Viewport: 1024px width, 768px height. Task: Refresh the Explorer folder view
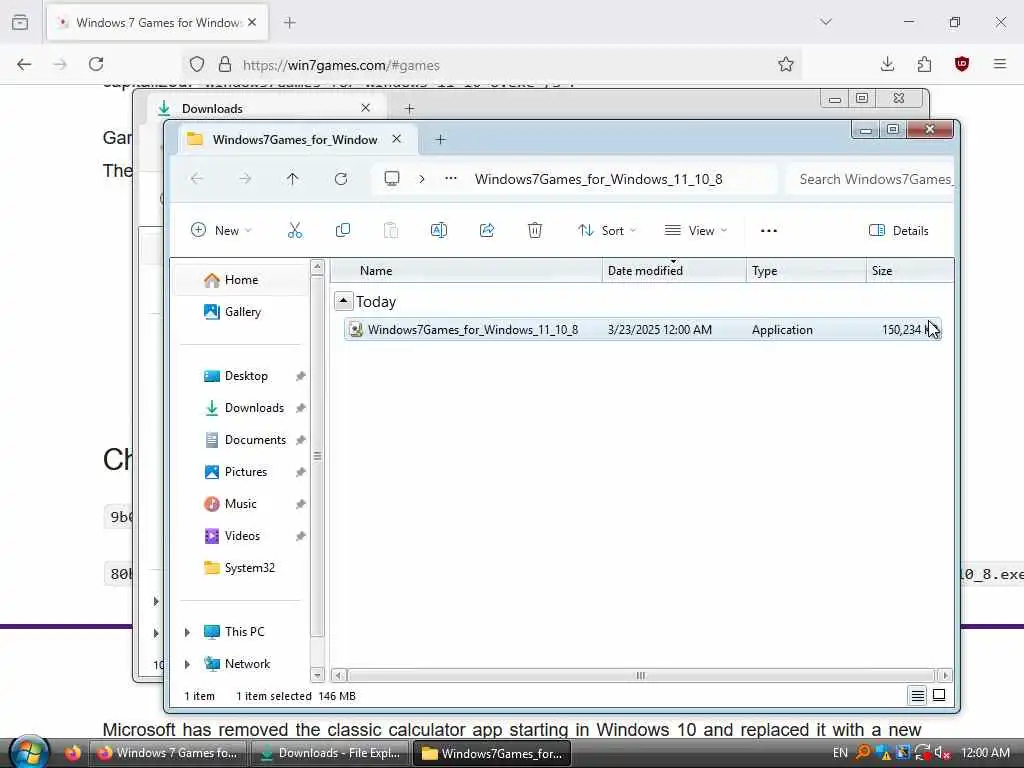coord(341,179)
